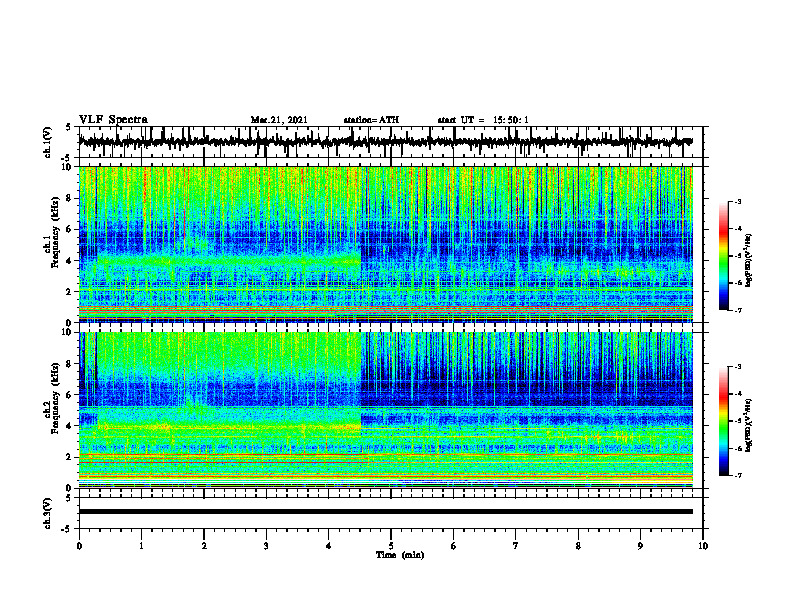Click the "5" voltage tick of ch.1(V) panel
This screenshot has height=612, width=792.
[x=68, y=127]
